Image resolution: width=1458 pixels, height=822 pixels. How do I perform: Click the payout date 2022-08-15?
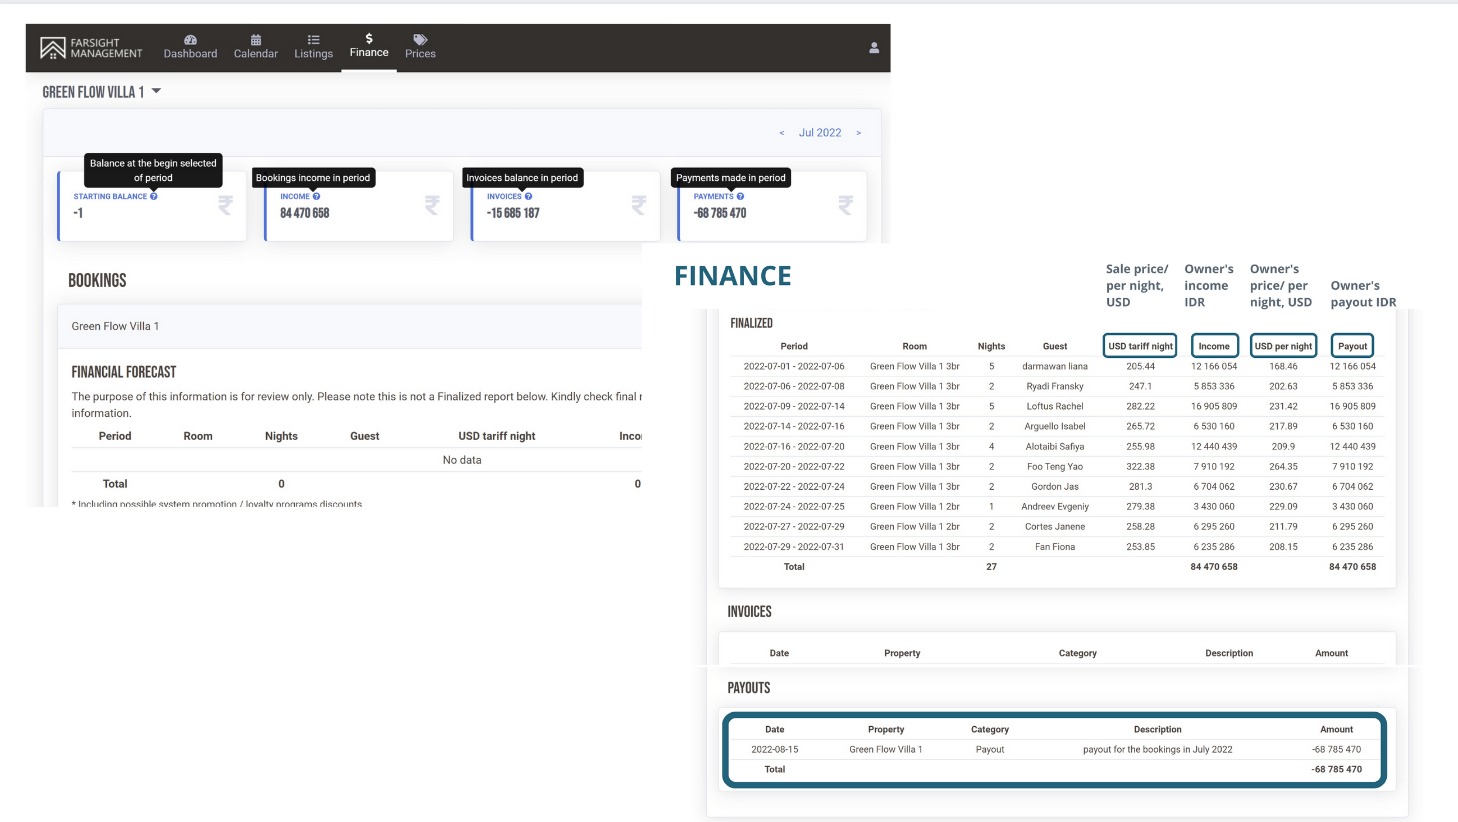coord(775,749)
